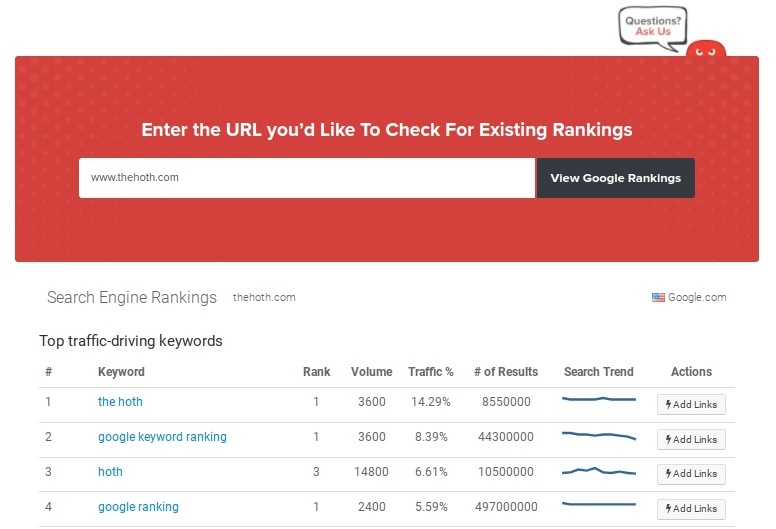Click the search trend sparkline for 'the hoth'
This screenshot has height=529, width=776.
click(598, 400)
